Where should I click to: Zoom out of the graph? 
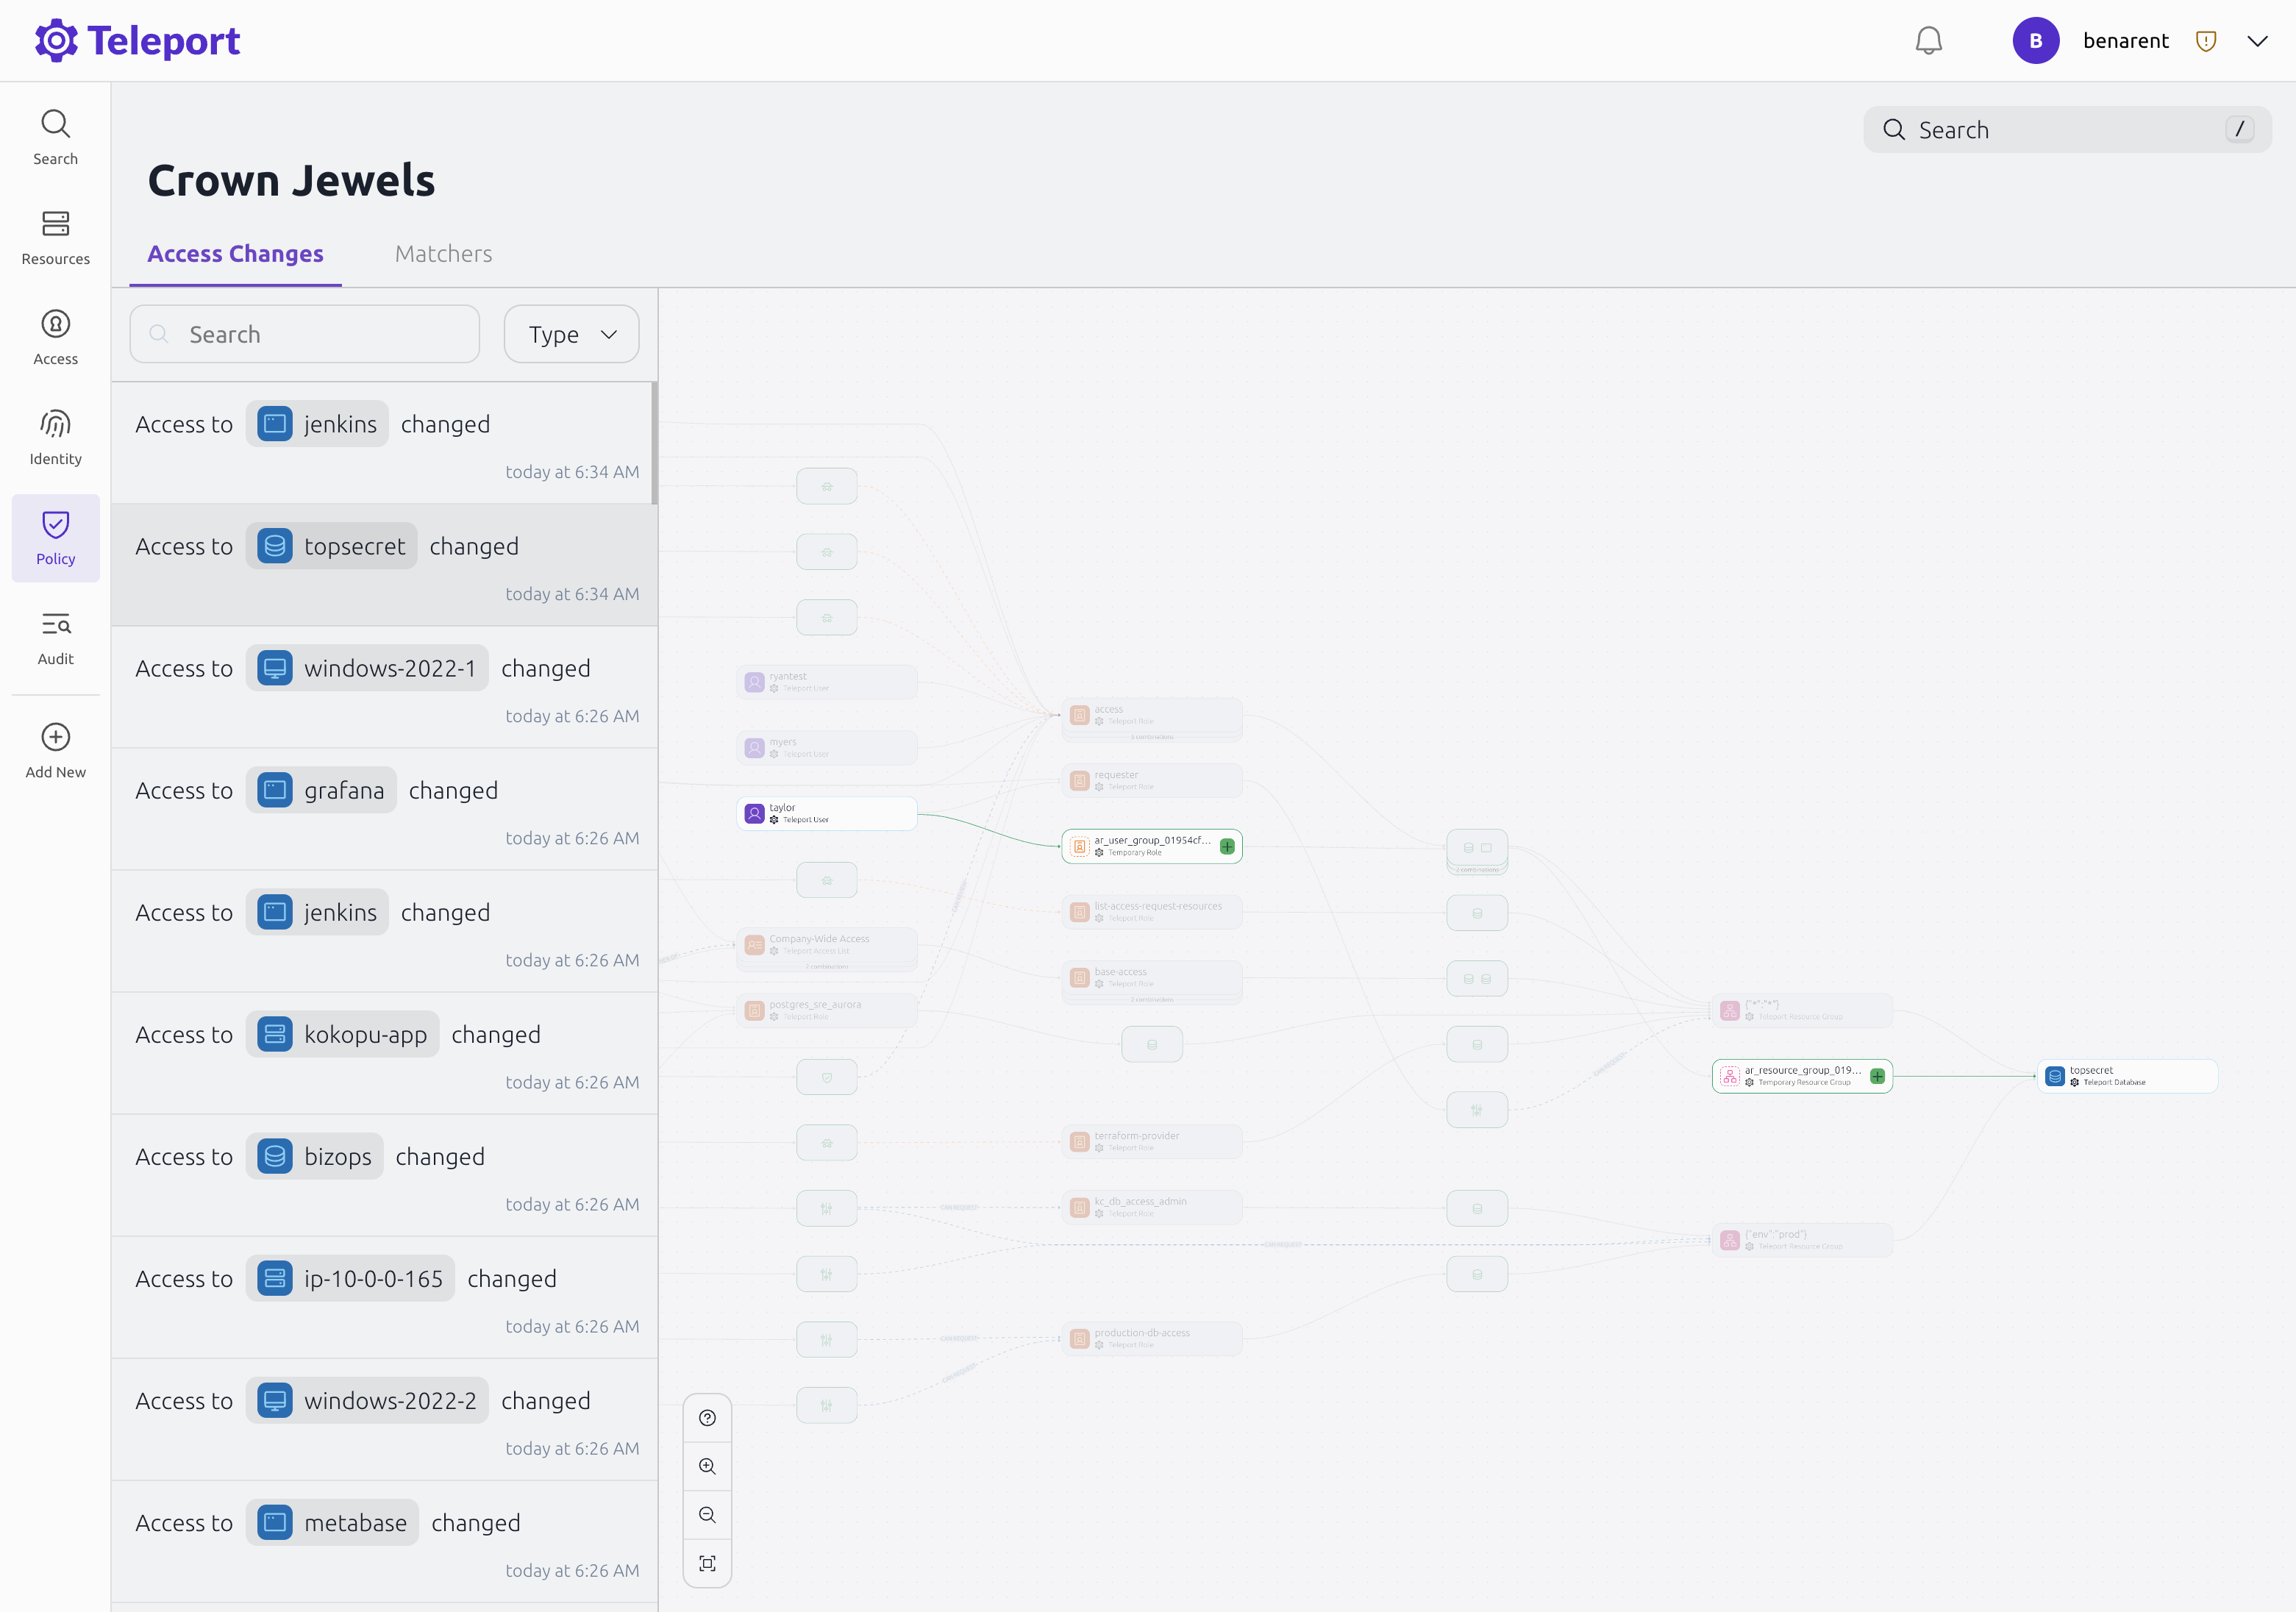[707, 1514]
